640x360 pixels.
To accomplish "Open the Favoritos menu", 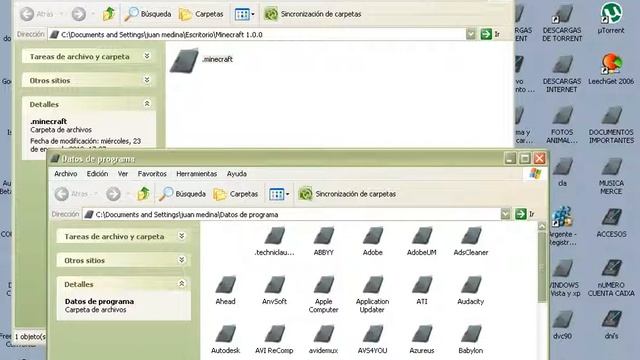I will pos(152,174).
